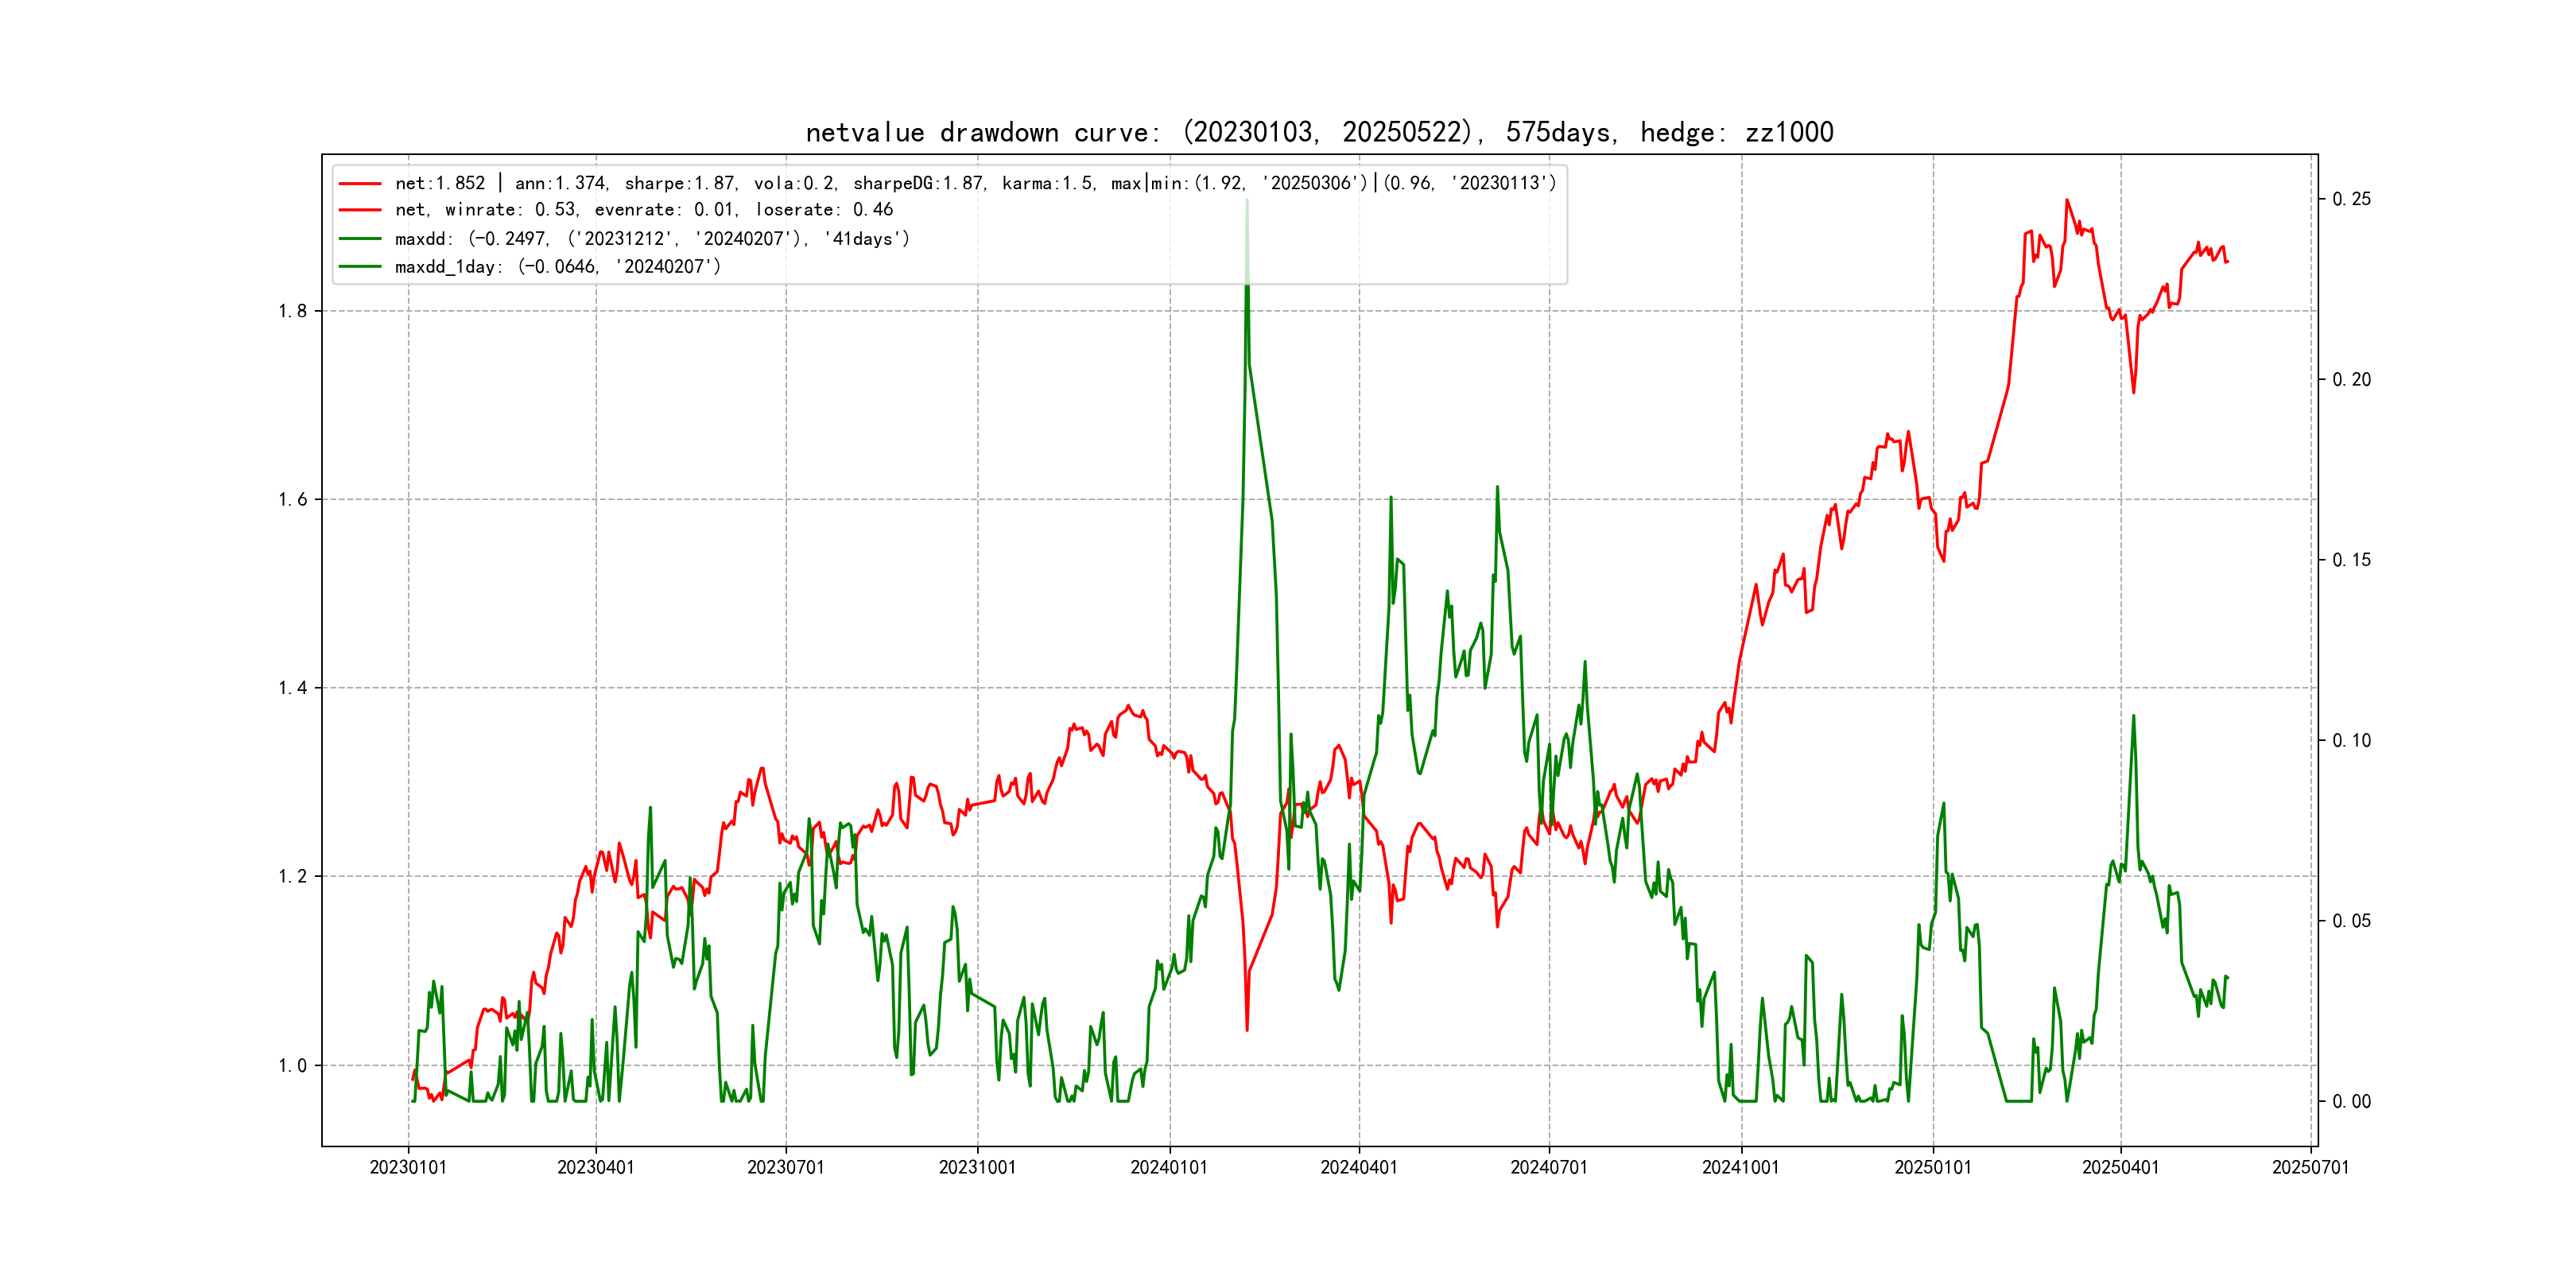Click the 20240101 x-axis date label
The width and height of the screenshot is (2576, 1288).
coord(1169,1167)
